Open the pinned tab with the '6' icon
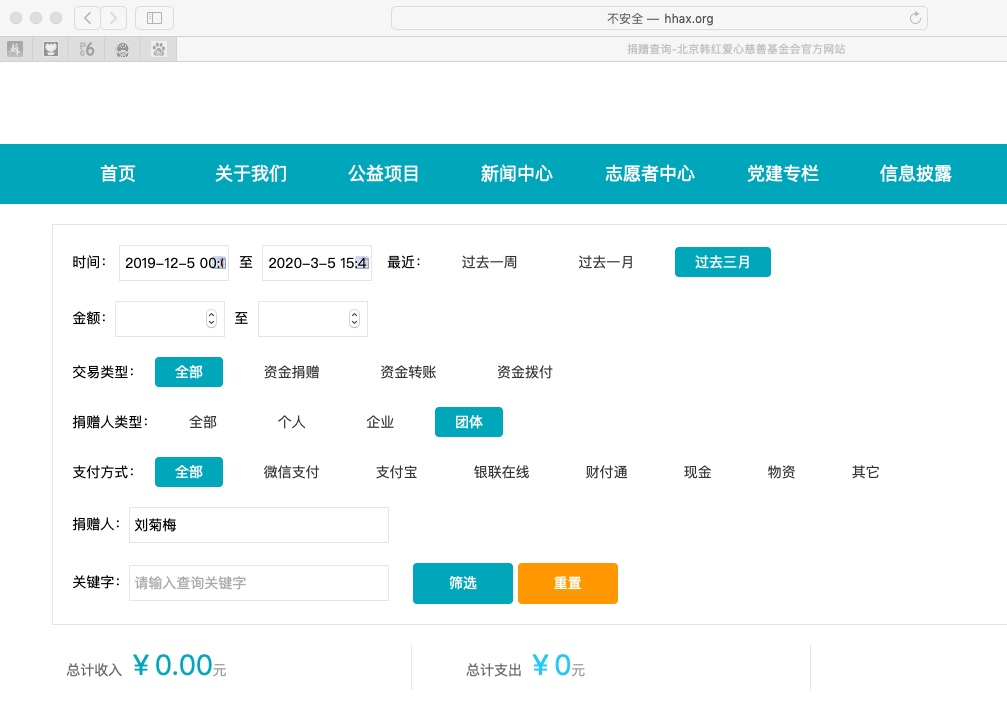The image size is (1007, 707). point(87,49)
